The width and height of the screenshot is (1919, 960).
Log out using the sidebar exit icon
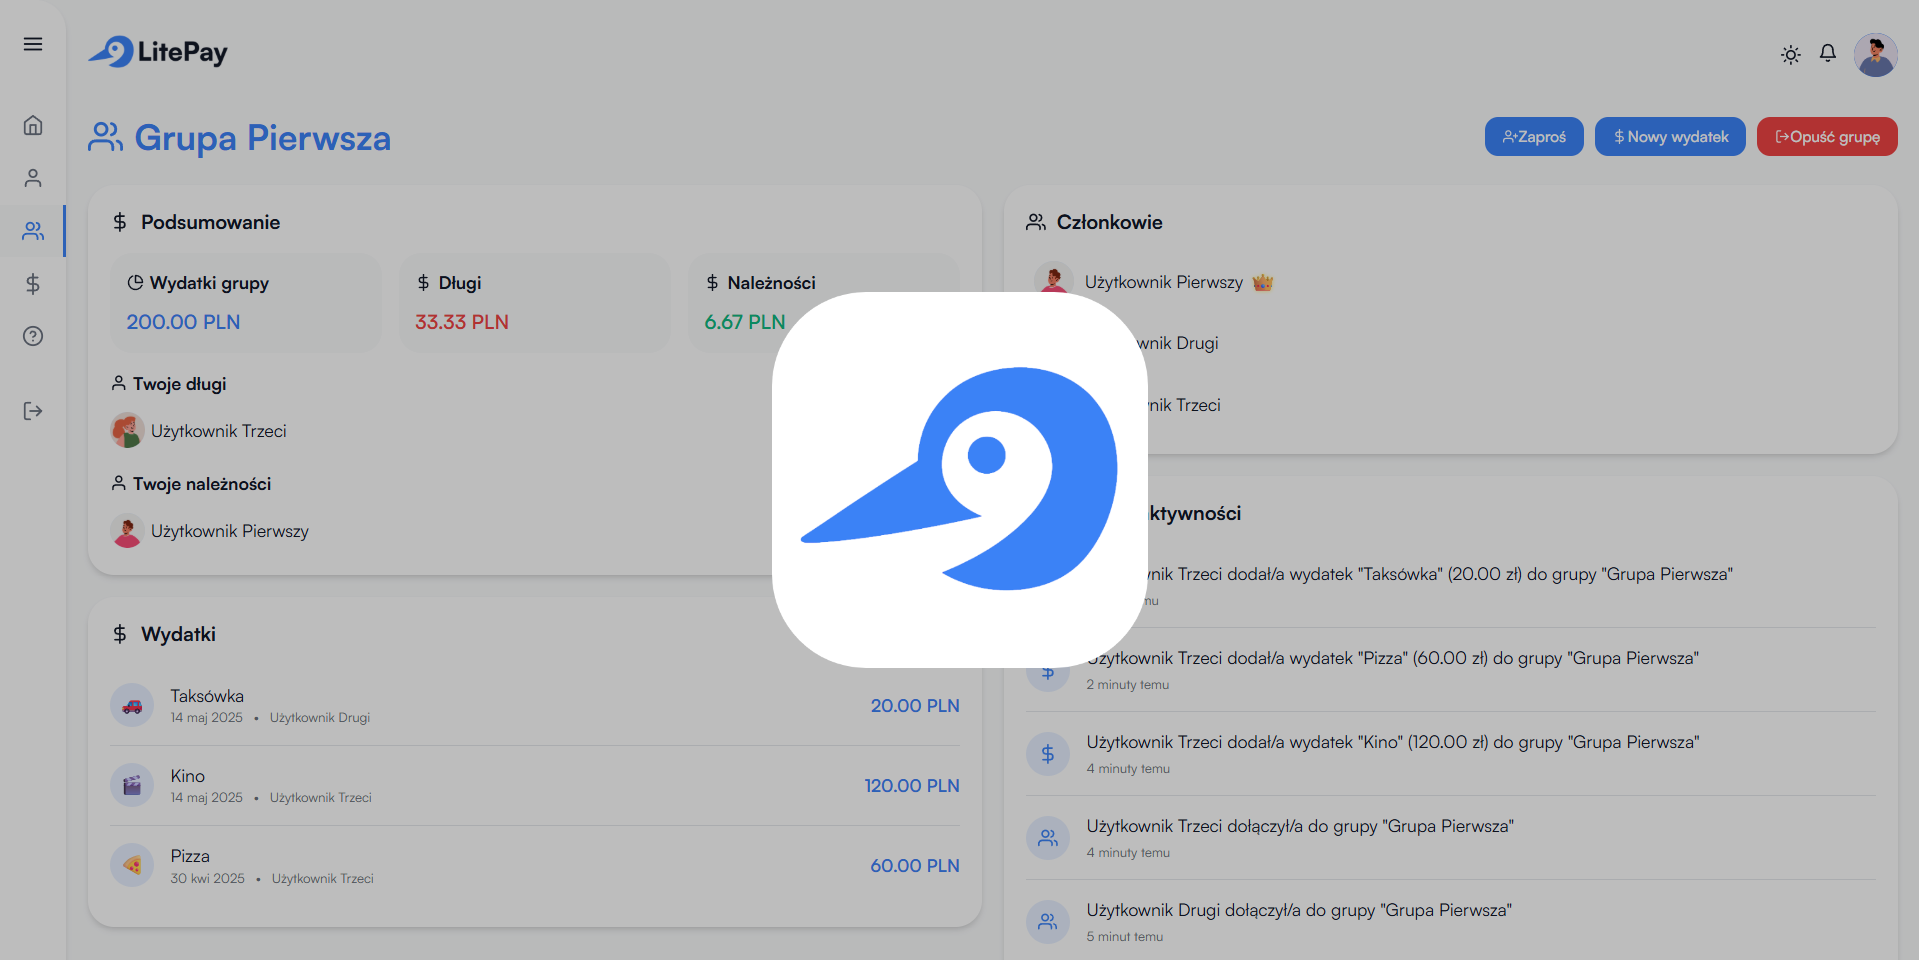pyautogui.click(x=33, y=411)
